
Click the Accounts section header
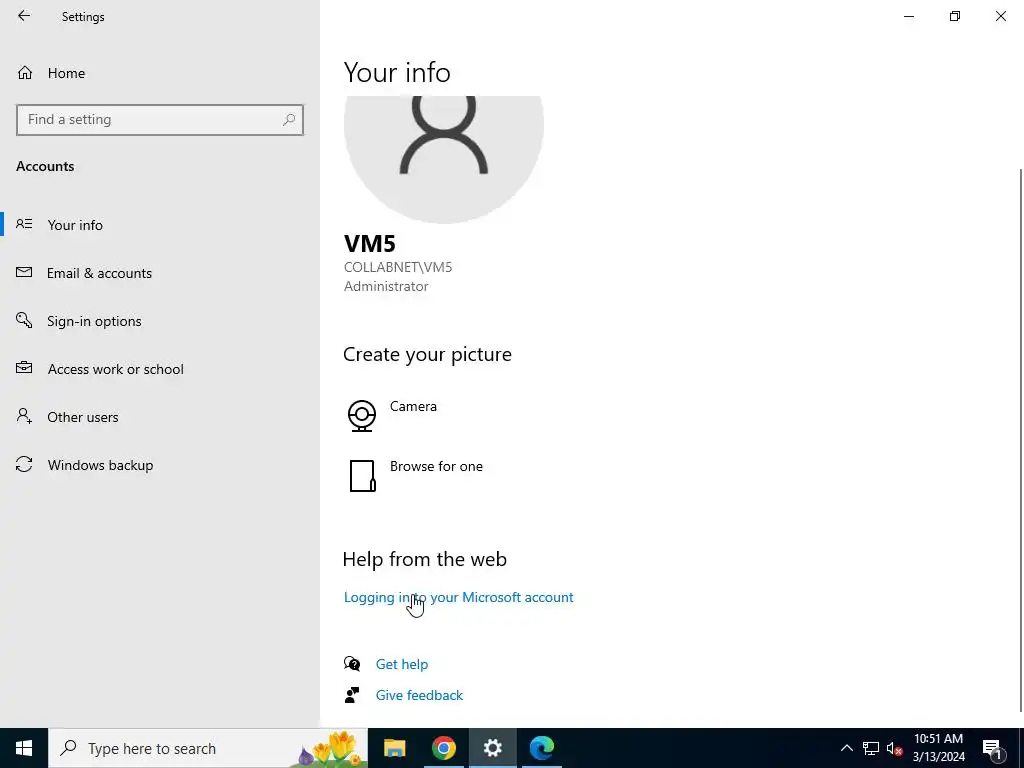pyautogui.click(x=45, y=166)
